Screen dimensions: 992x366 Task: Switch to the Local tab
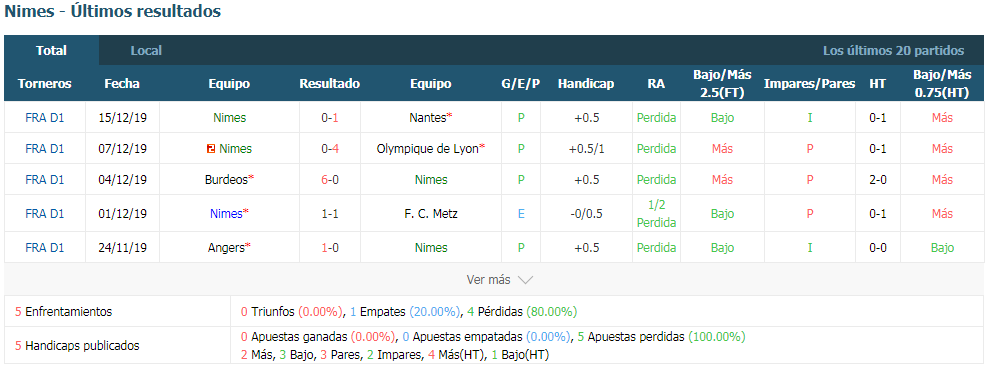tap(146, 51)
